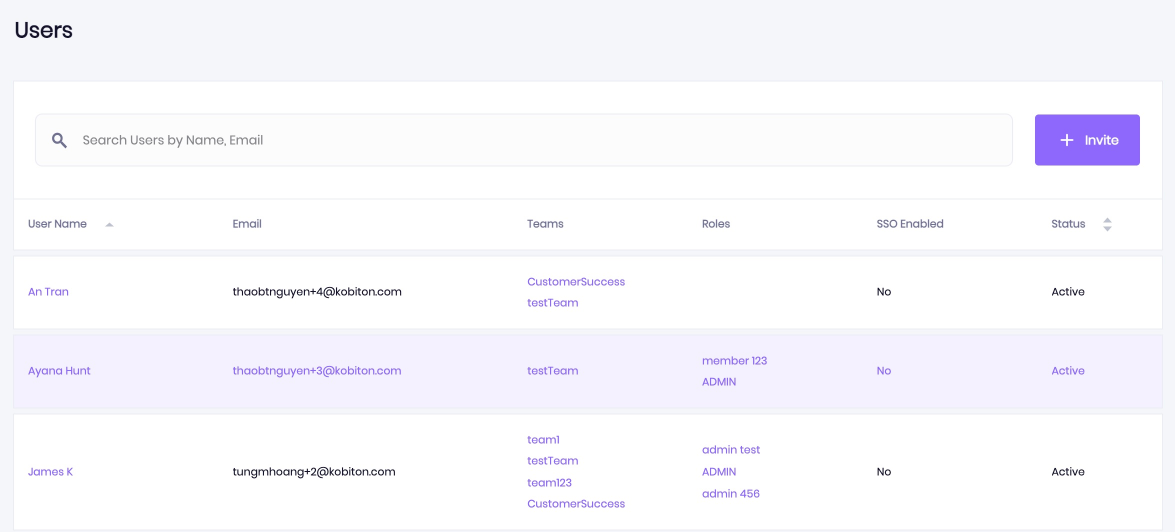Select email thaobtnguyen+4@kobiton.com
The width and height of the screenshot is (1175, 532).
point(317,291)
